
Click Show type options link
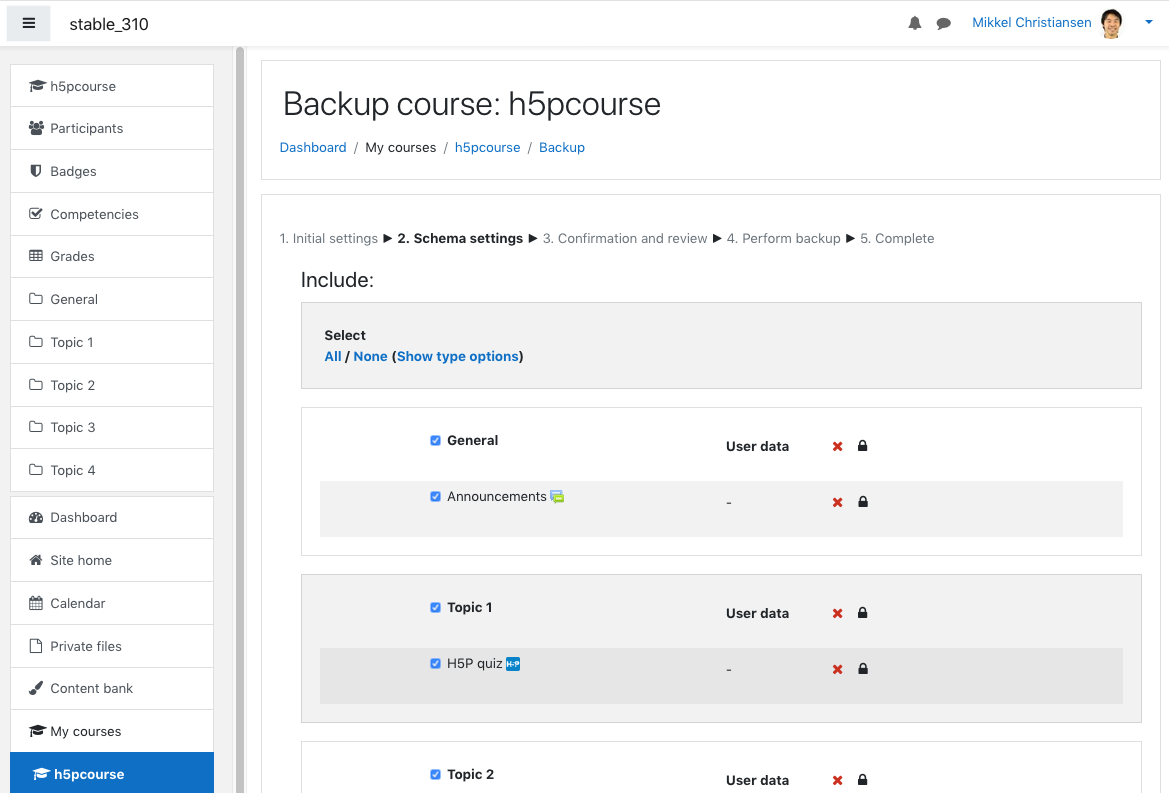458,356
